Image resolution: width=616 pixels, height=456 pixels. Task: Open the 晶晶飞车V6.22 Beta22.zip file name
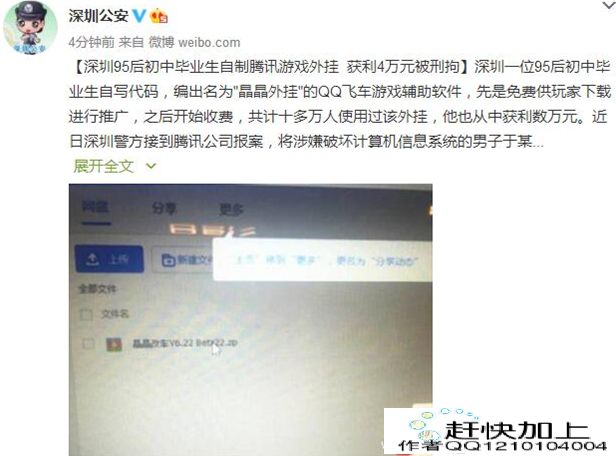coord(185,343)
